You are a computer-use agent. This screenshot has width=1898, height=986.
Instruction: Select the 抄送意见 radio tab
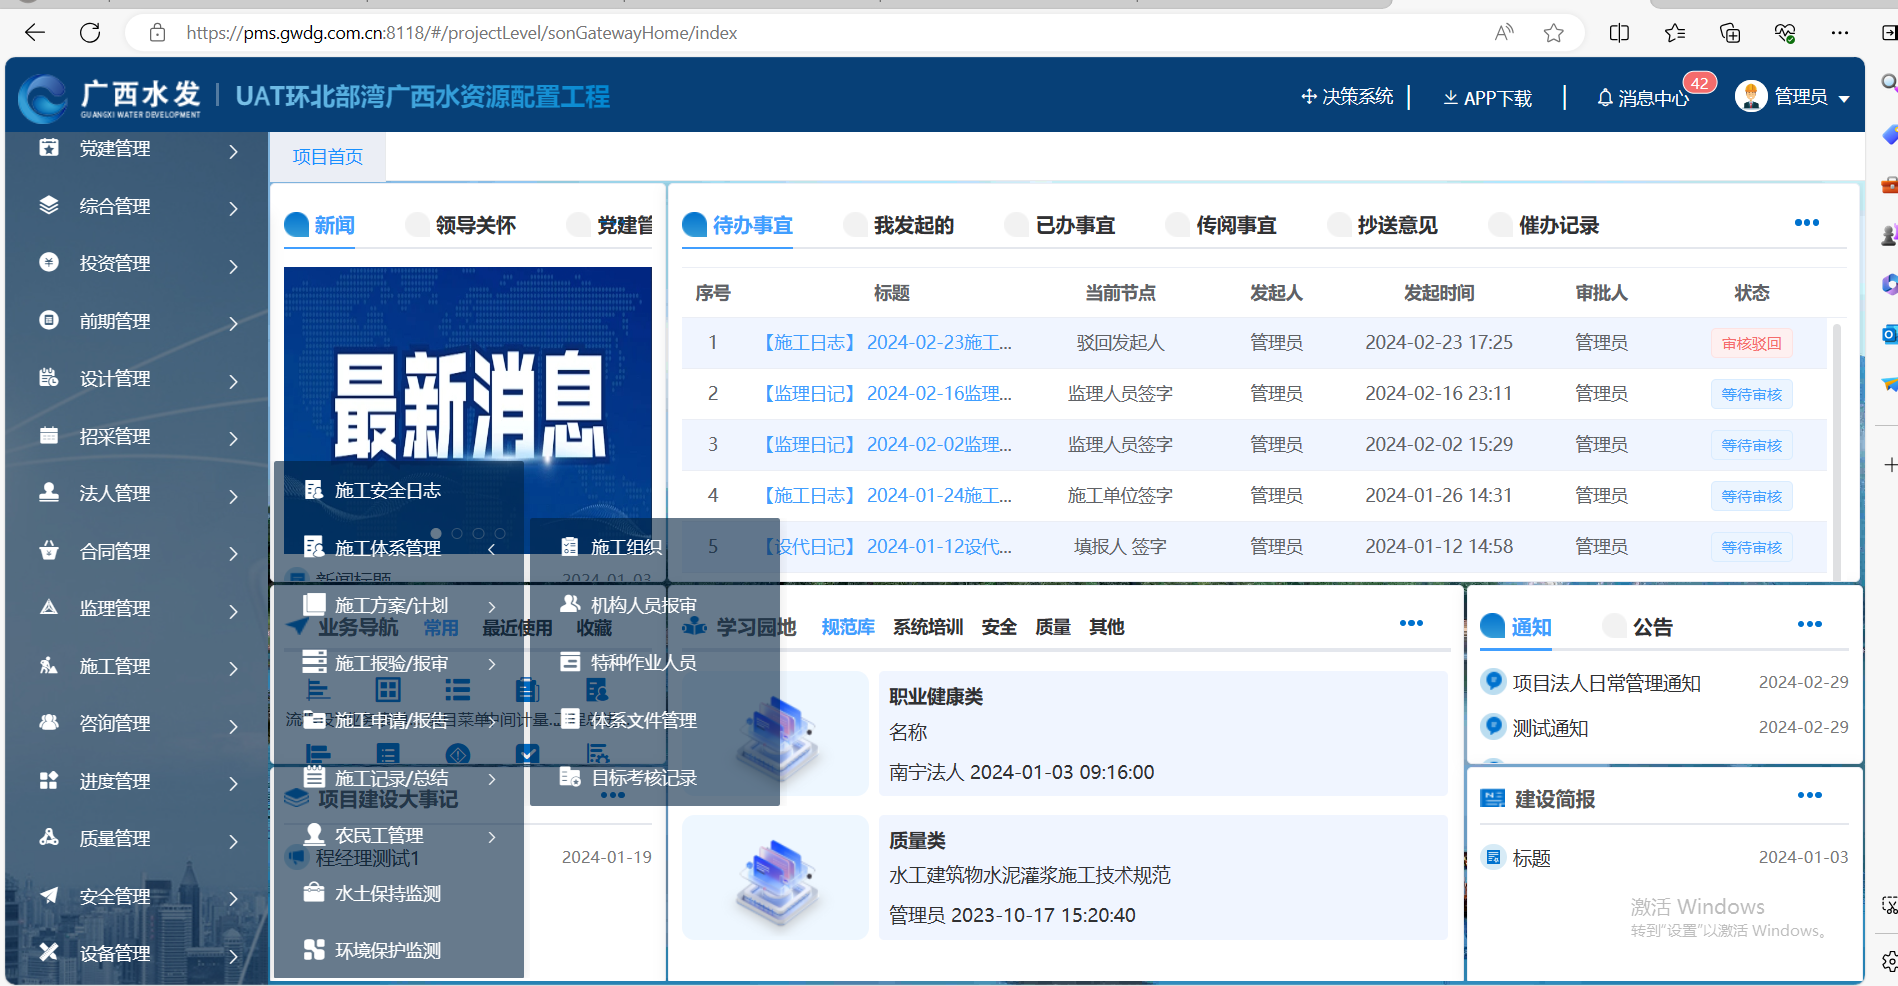[x=1383, y=225]
